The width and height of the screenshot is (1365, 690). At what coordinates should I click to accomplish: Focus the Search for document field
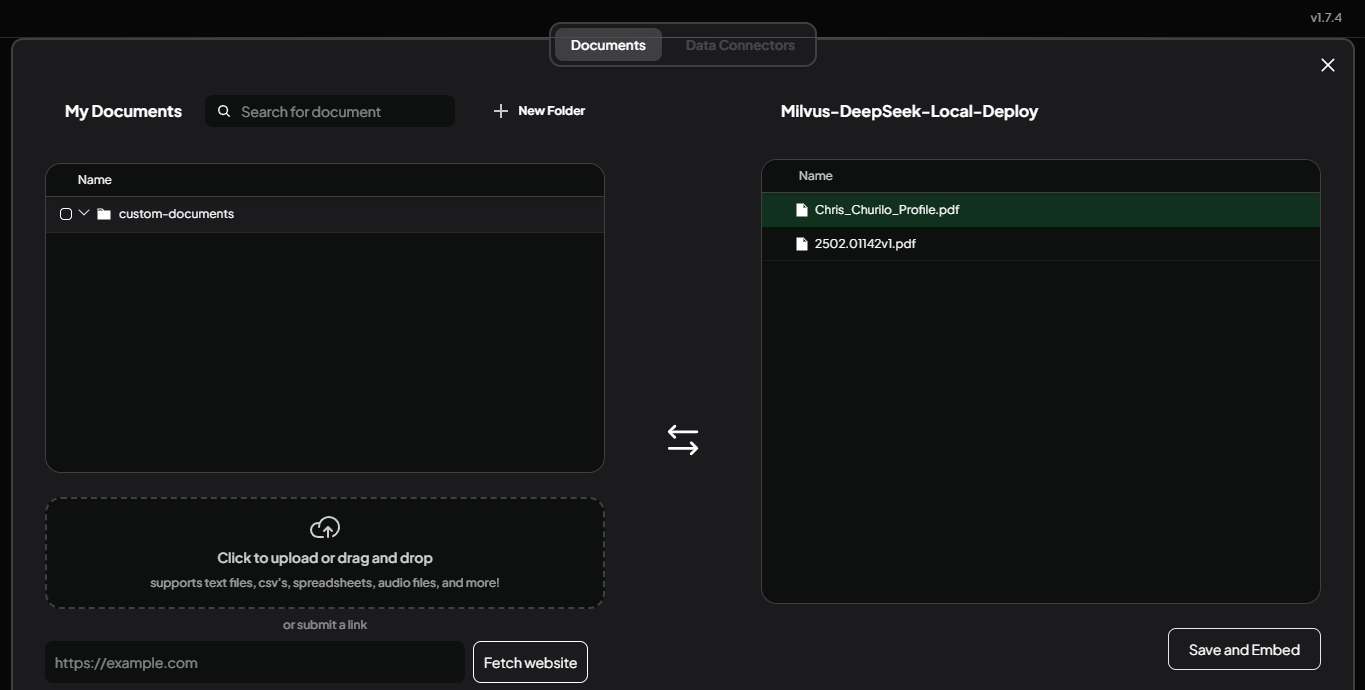coord(340,112)
